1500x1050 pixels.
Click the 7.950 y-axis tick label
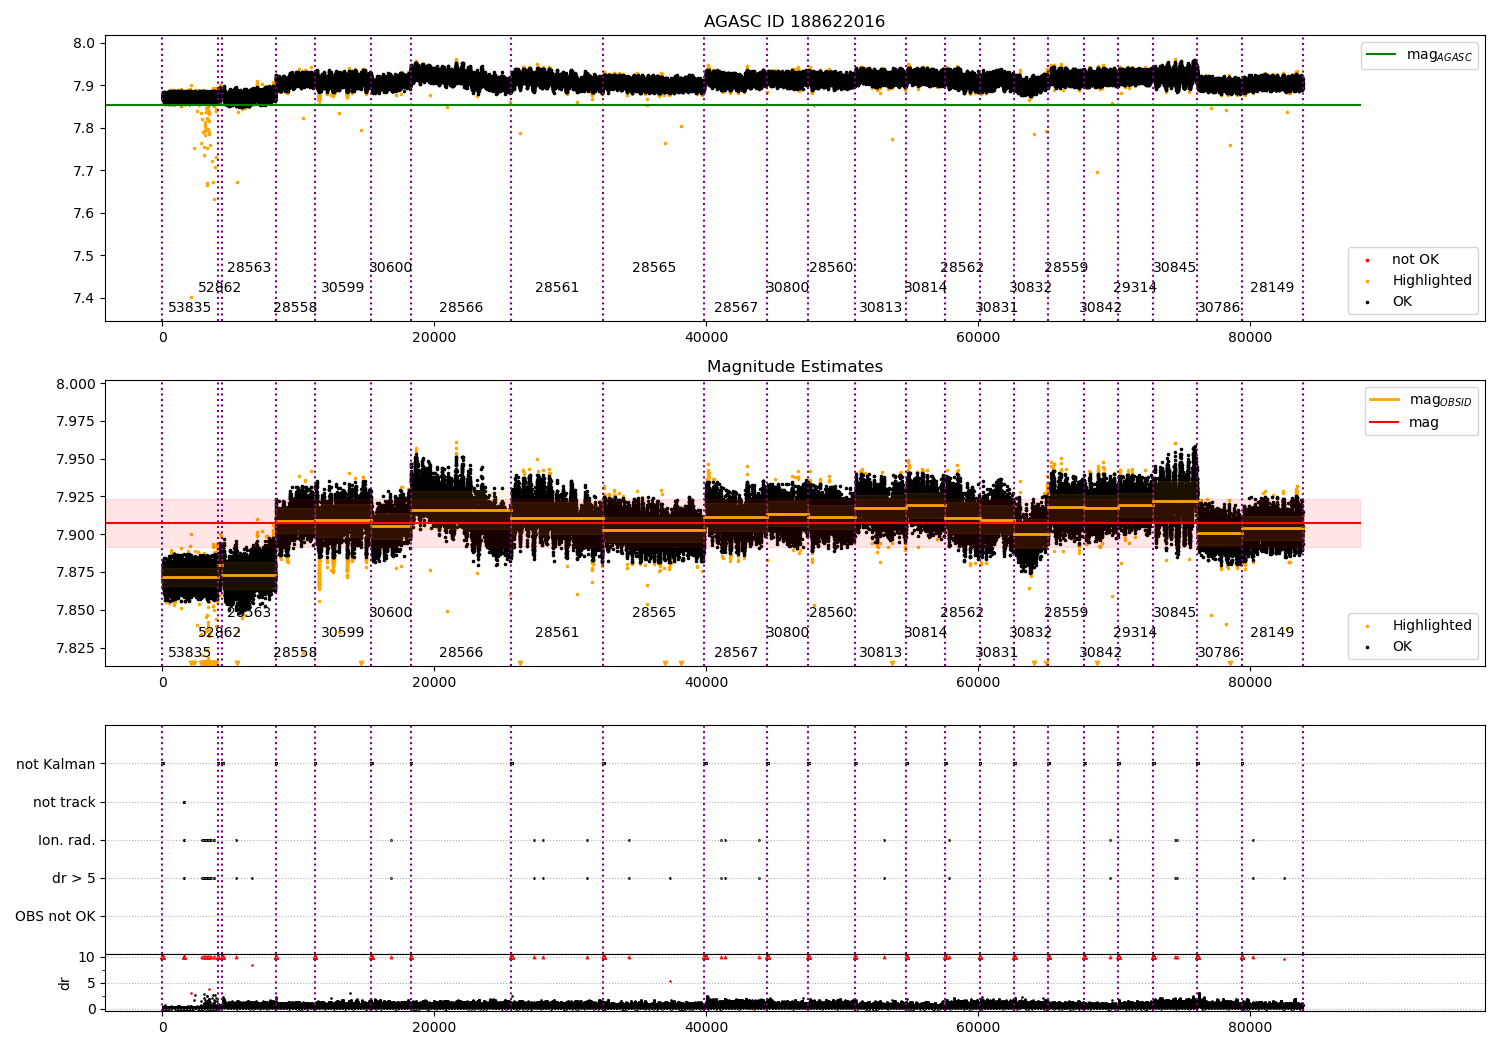click(x=75, y=460)
